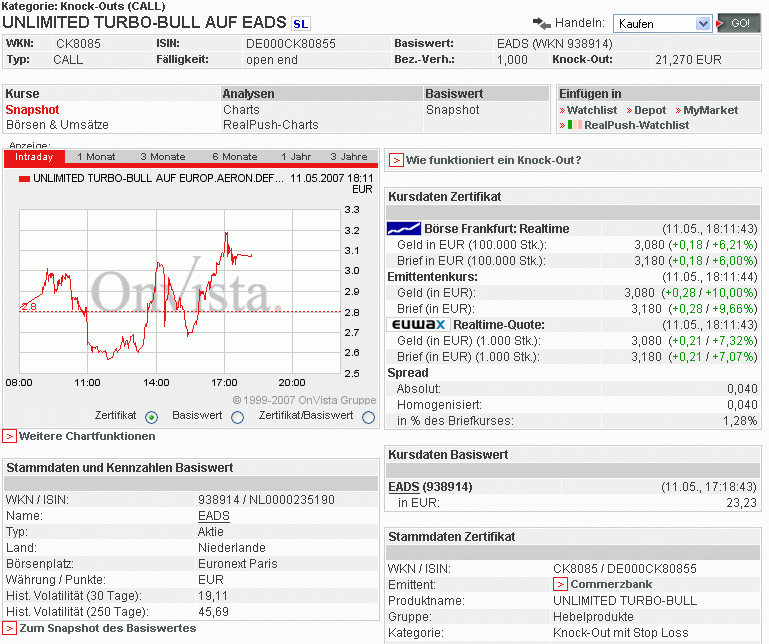Select the Basiswert radio button
769x644 pixels.
tap(237, 417)
